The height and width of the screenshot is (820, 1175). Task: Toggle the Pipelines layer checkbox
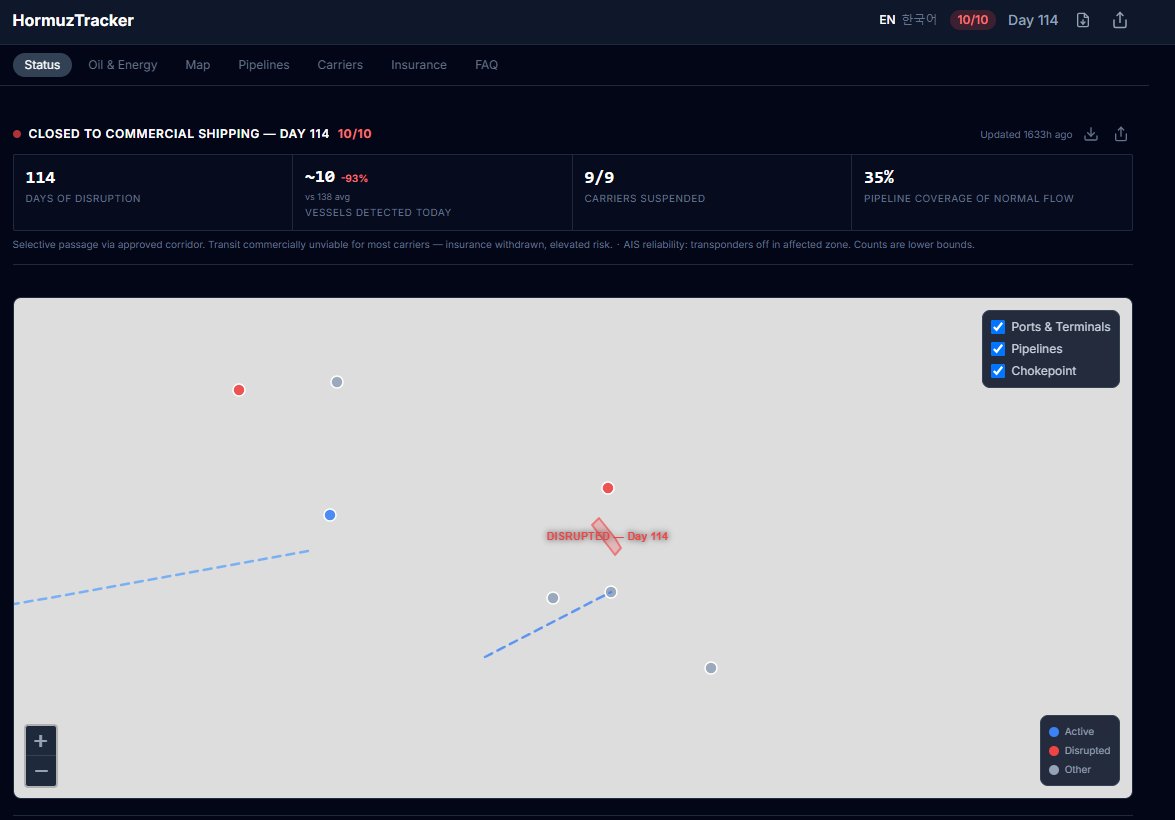coord(998,349)
